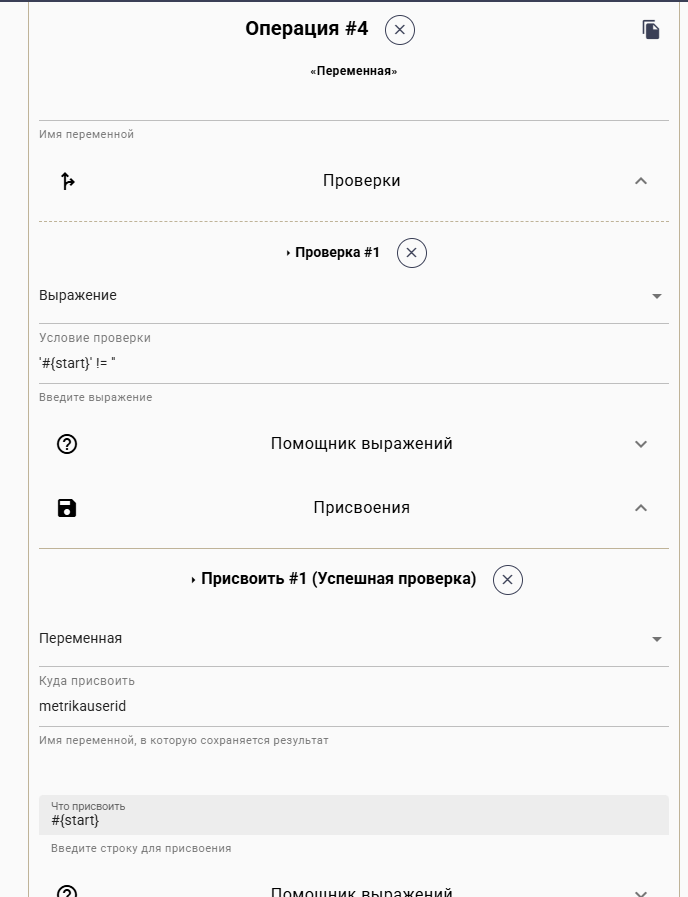The width and height of the screenshot is (688, 897).
Task: Remove Операция #4 with its X button
Action: click(x=399, y=30)
